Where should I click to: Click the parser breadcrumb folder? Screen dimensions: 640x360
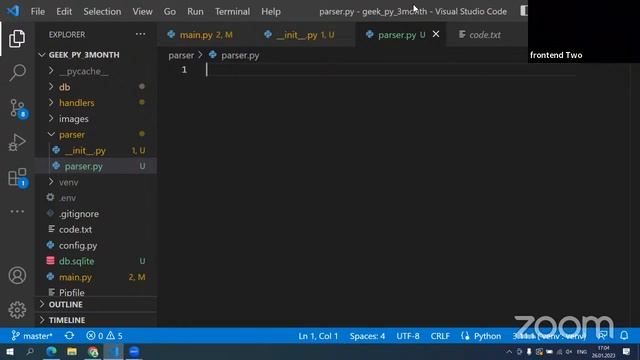[181, 55]
